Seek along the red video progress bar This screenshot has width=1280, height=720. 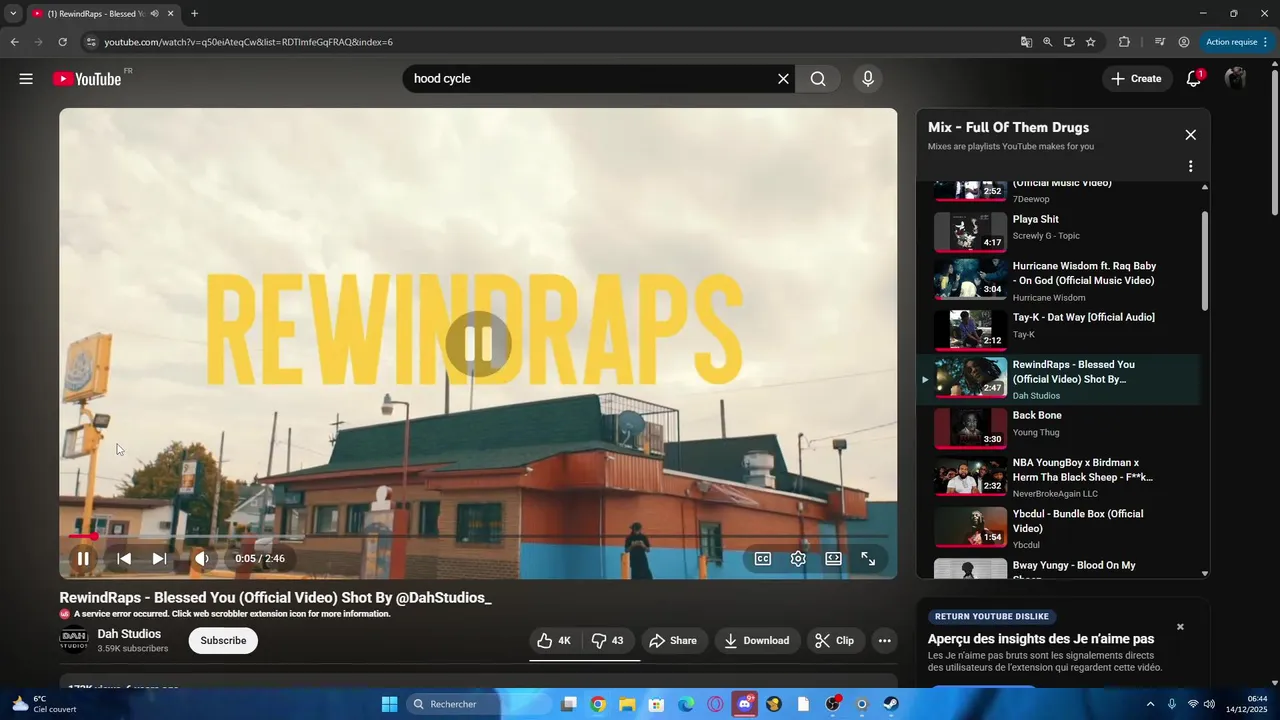coord(478,537)
